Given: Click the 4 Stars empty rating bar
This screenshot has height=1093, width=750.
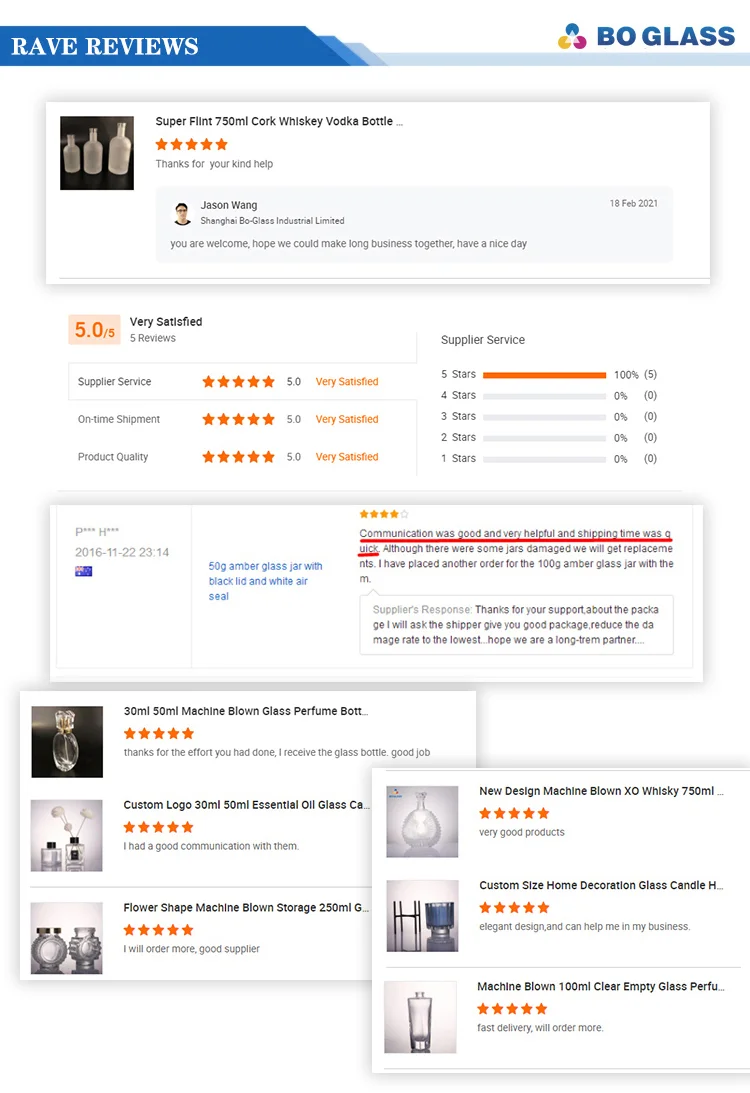Looking at the screenshot, I should [x=544, y=396].
